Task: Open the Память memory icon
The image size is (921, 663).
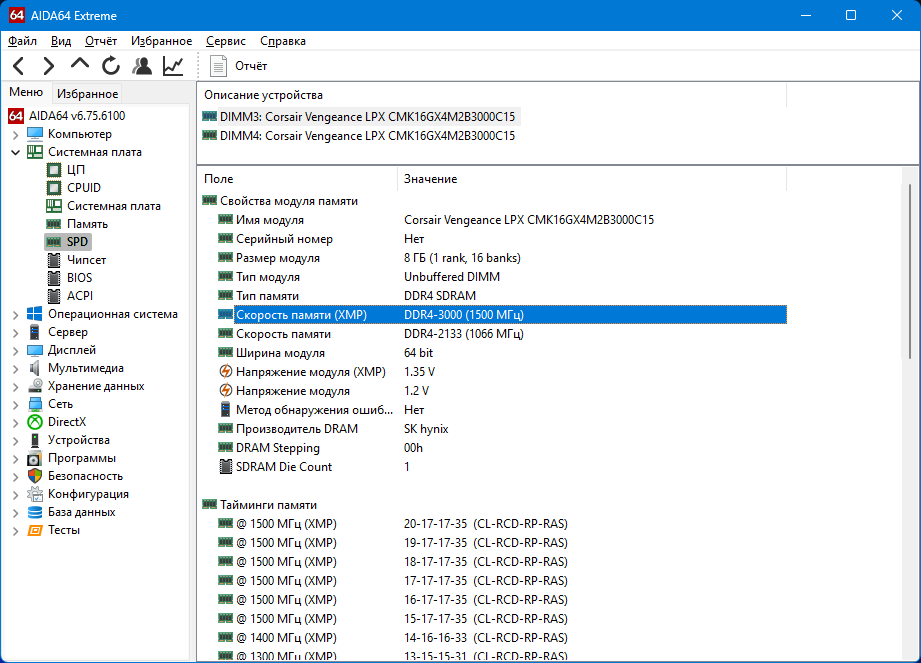Action: pos(53,224)
